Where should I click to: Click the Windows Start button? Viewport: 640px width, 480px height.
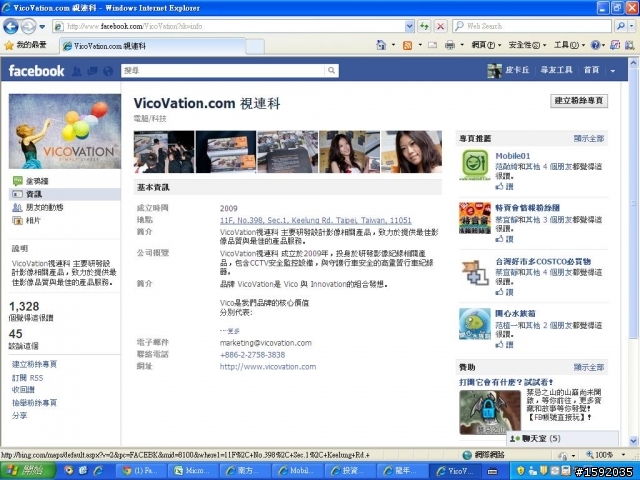pos(28,471)
